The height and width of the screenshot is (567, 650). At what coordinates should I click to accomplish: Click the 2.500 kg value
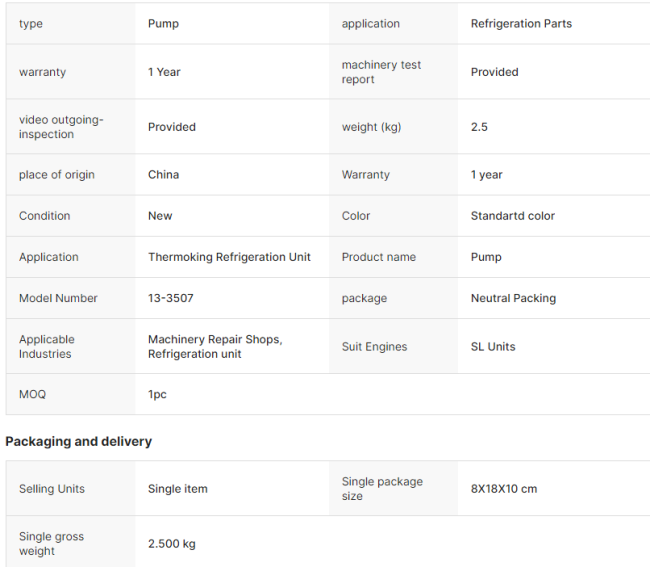point(172,544)
